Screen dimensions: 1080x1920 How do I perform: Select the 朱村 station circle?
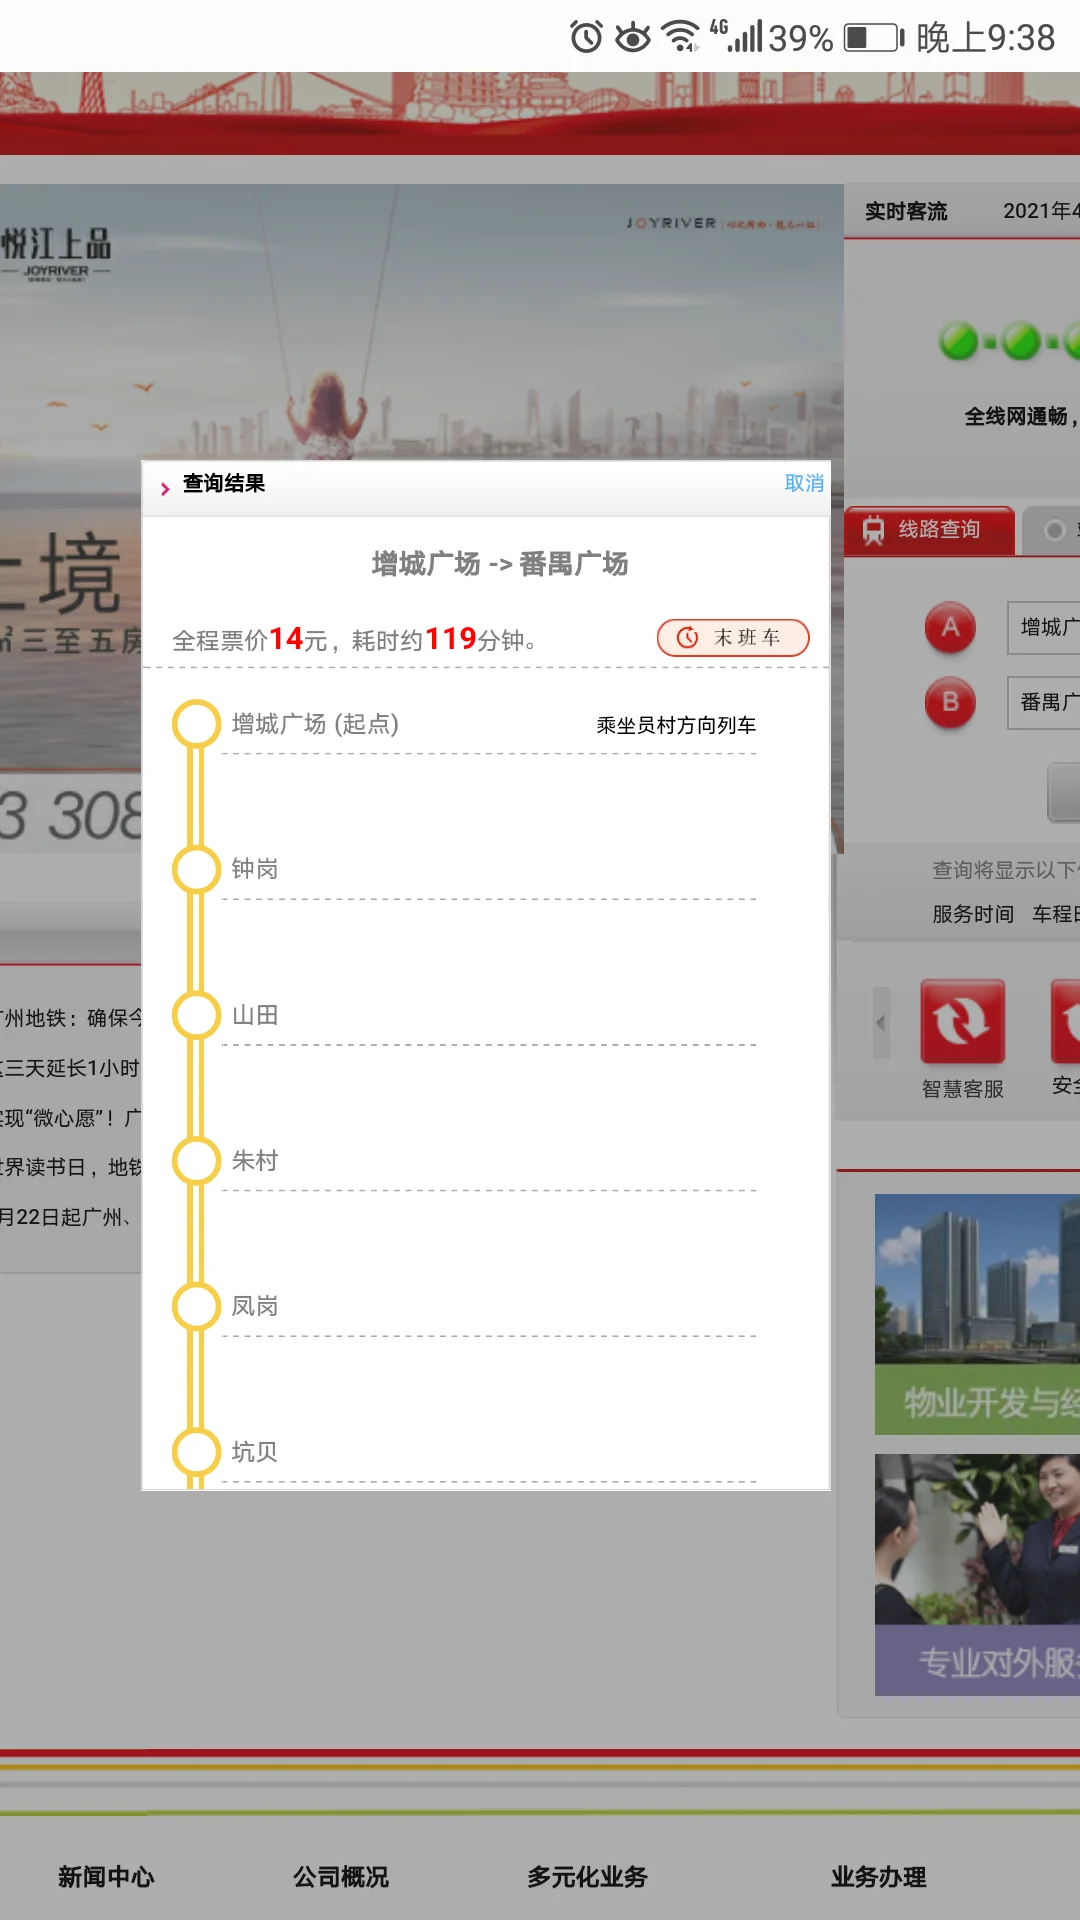[x=196, y=1161]
